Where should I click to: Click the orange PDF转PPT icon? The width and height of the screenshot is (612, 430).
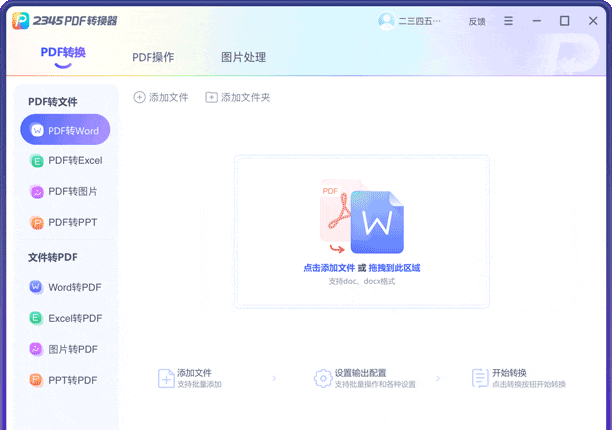[37, 223]
